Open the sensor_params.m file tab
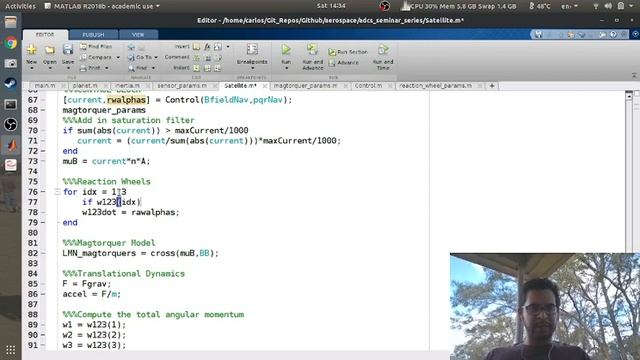Viewport: 640px width, 360px height. (x=182, y=86)
